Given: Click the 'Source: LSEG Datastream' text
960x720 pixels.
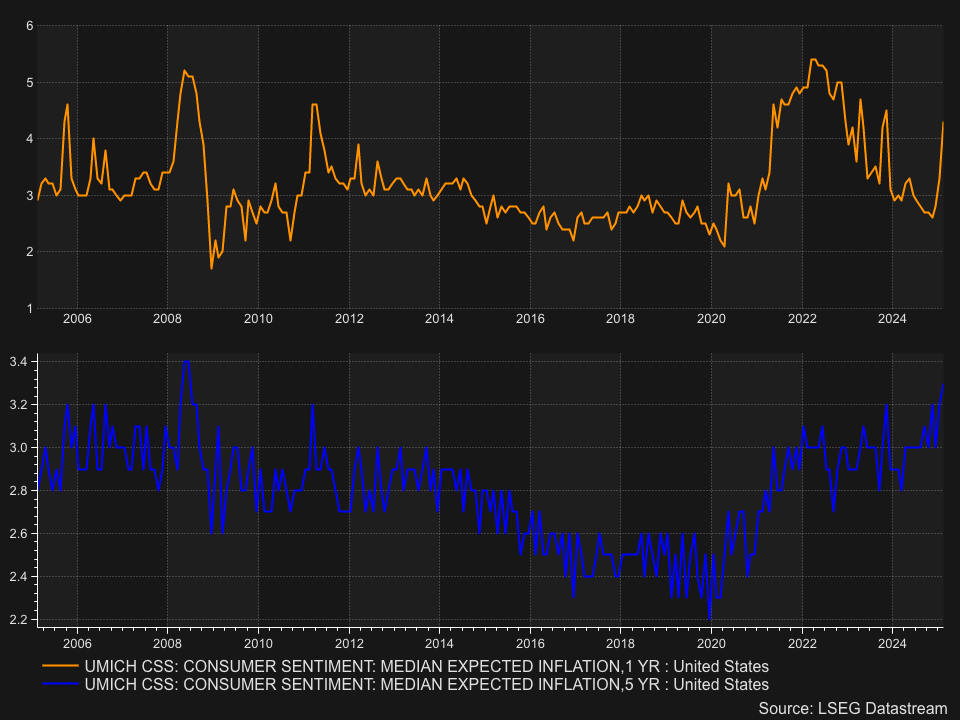Looking at the screenshot, I should [852, 708].
